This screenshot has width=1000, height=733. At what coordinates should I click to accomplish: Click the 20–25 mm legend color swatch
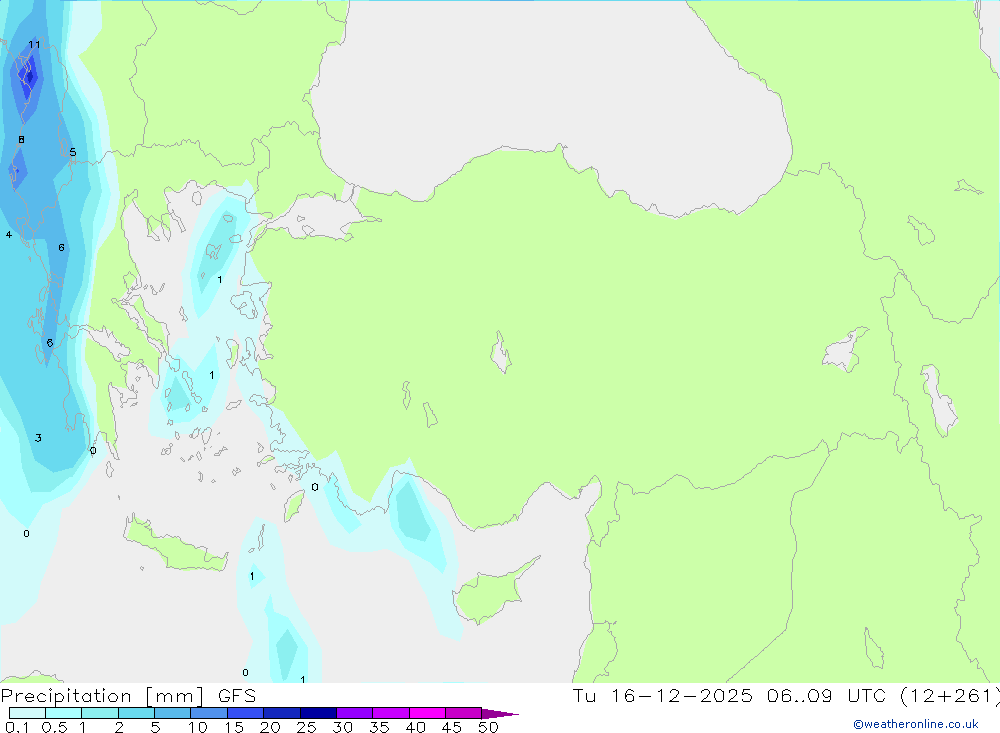point(282,713)
